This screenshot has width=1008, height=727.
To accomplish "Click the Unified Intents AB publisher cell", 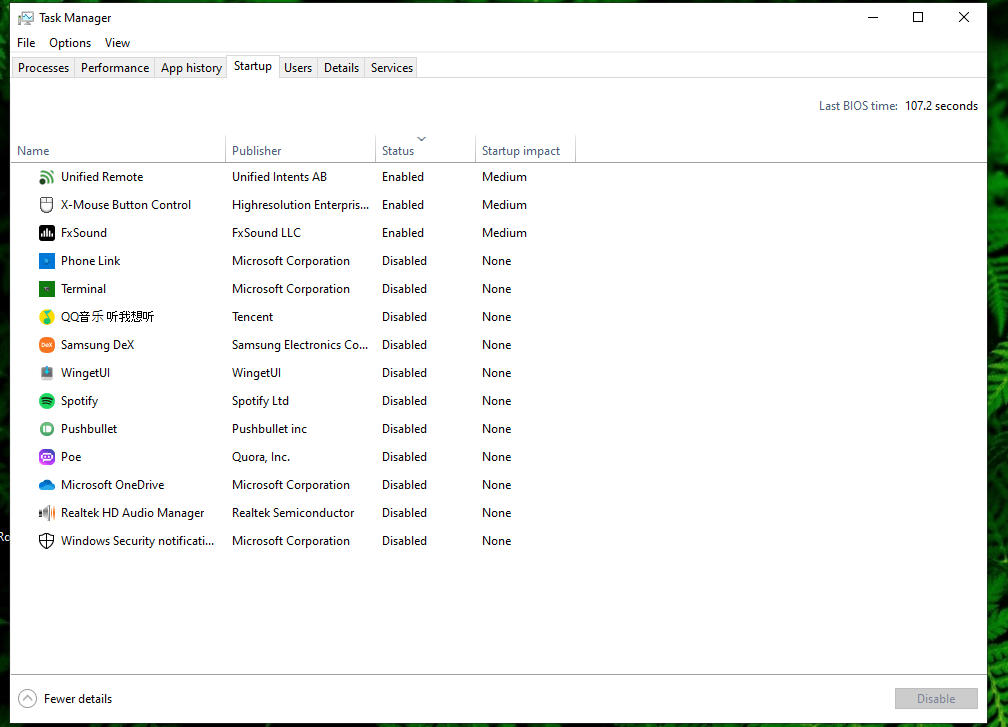I will pyautogui.click(x=280, y=177).
